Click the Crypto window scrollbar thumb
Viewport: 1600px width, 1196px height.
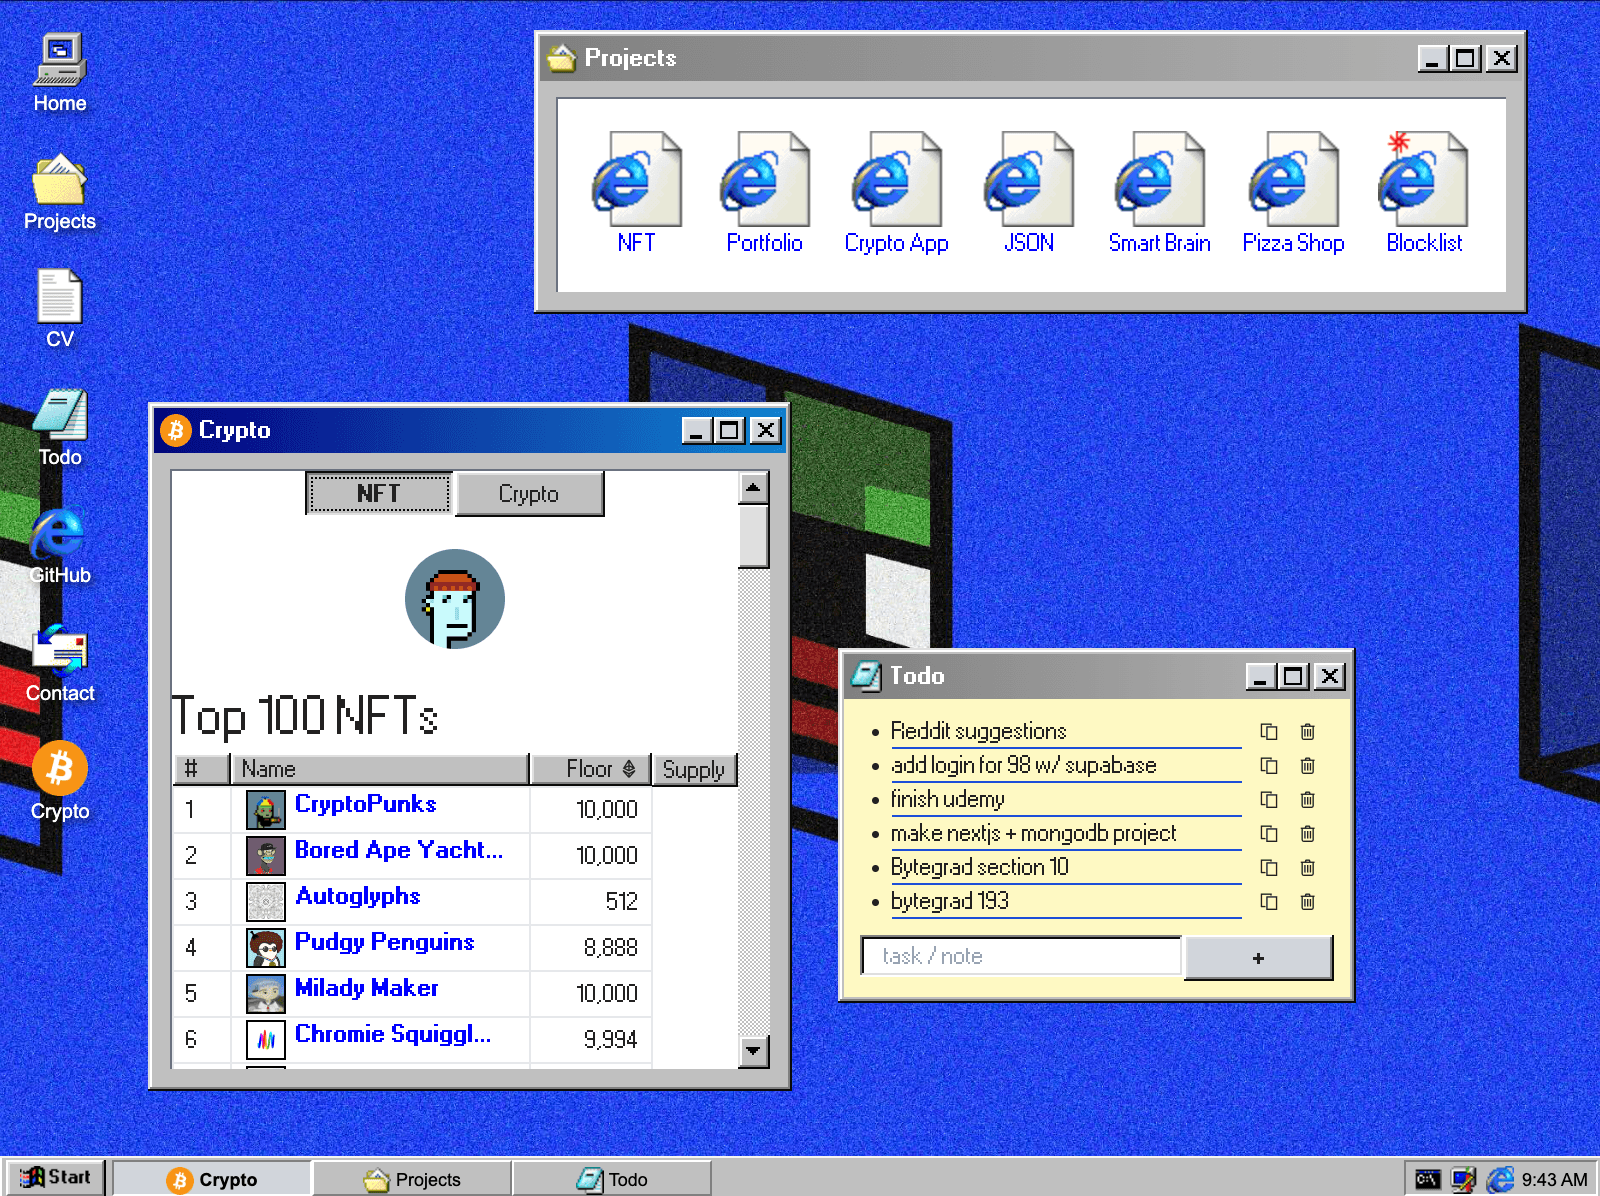click(753, 536)
